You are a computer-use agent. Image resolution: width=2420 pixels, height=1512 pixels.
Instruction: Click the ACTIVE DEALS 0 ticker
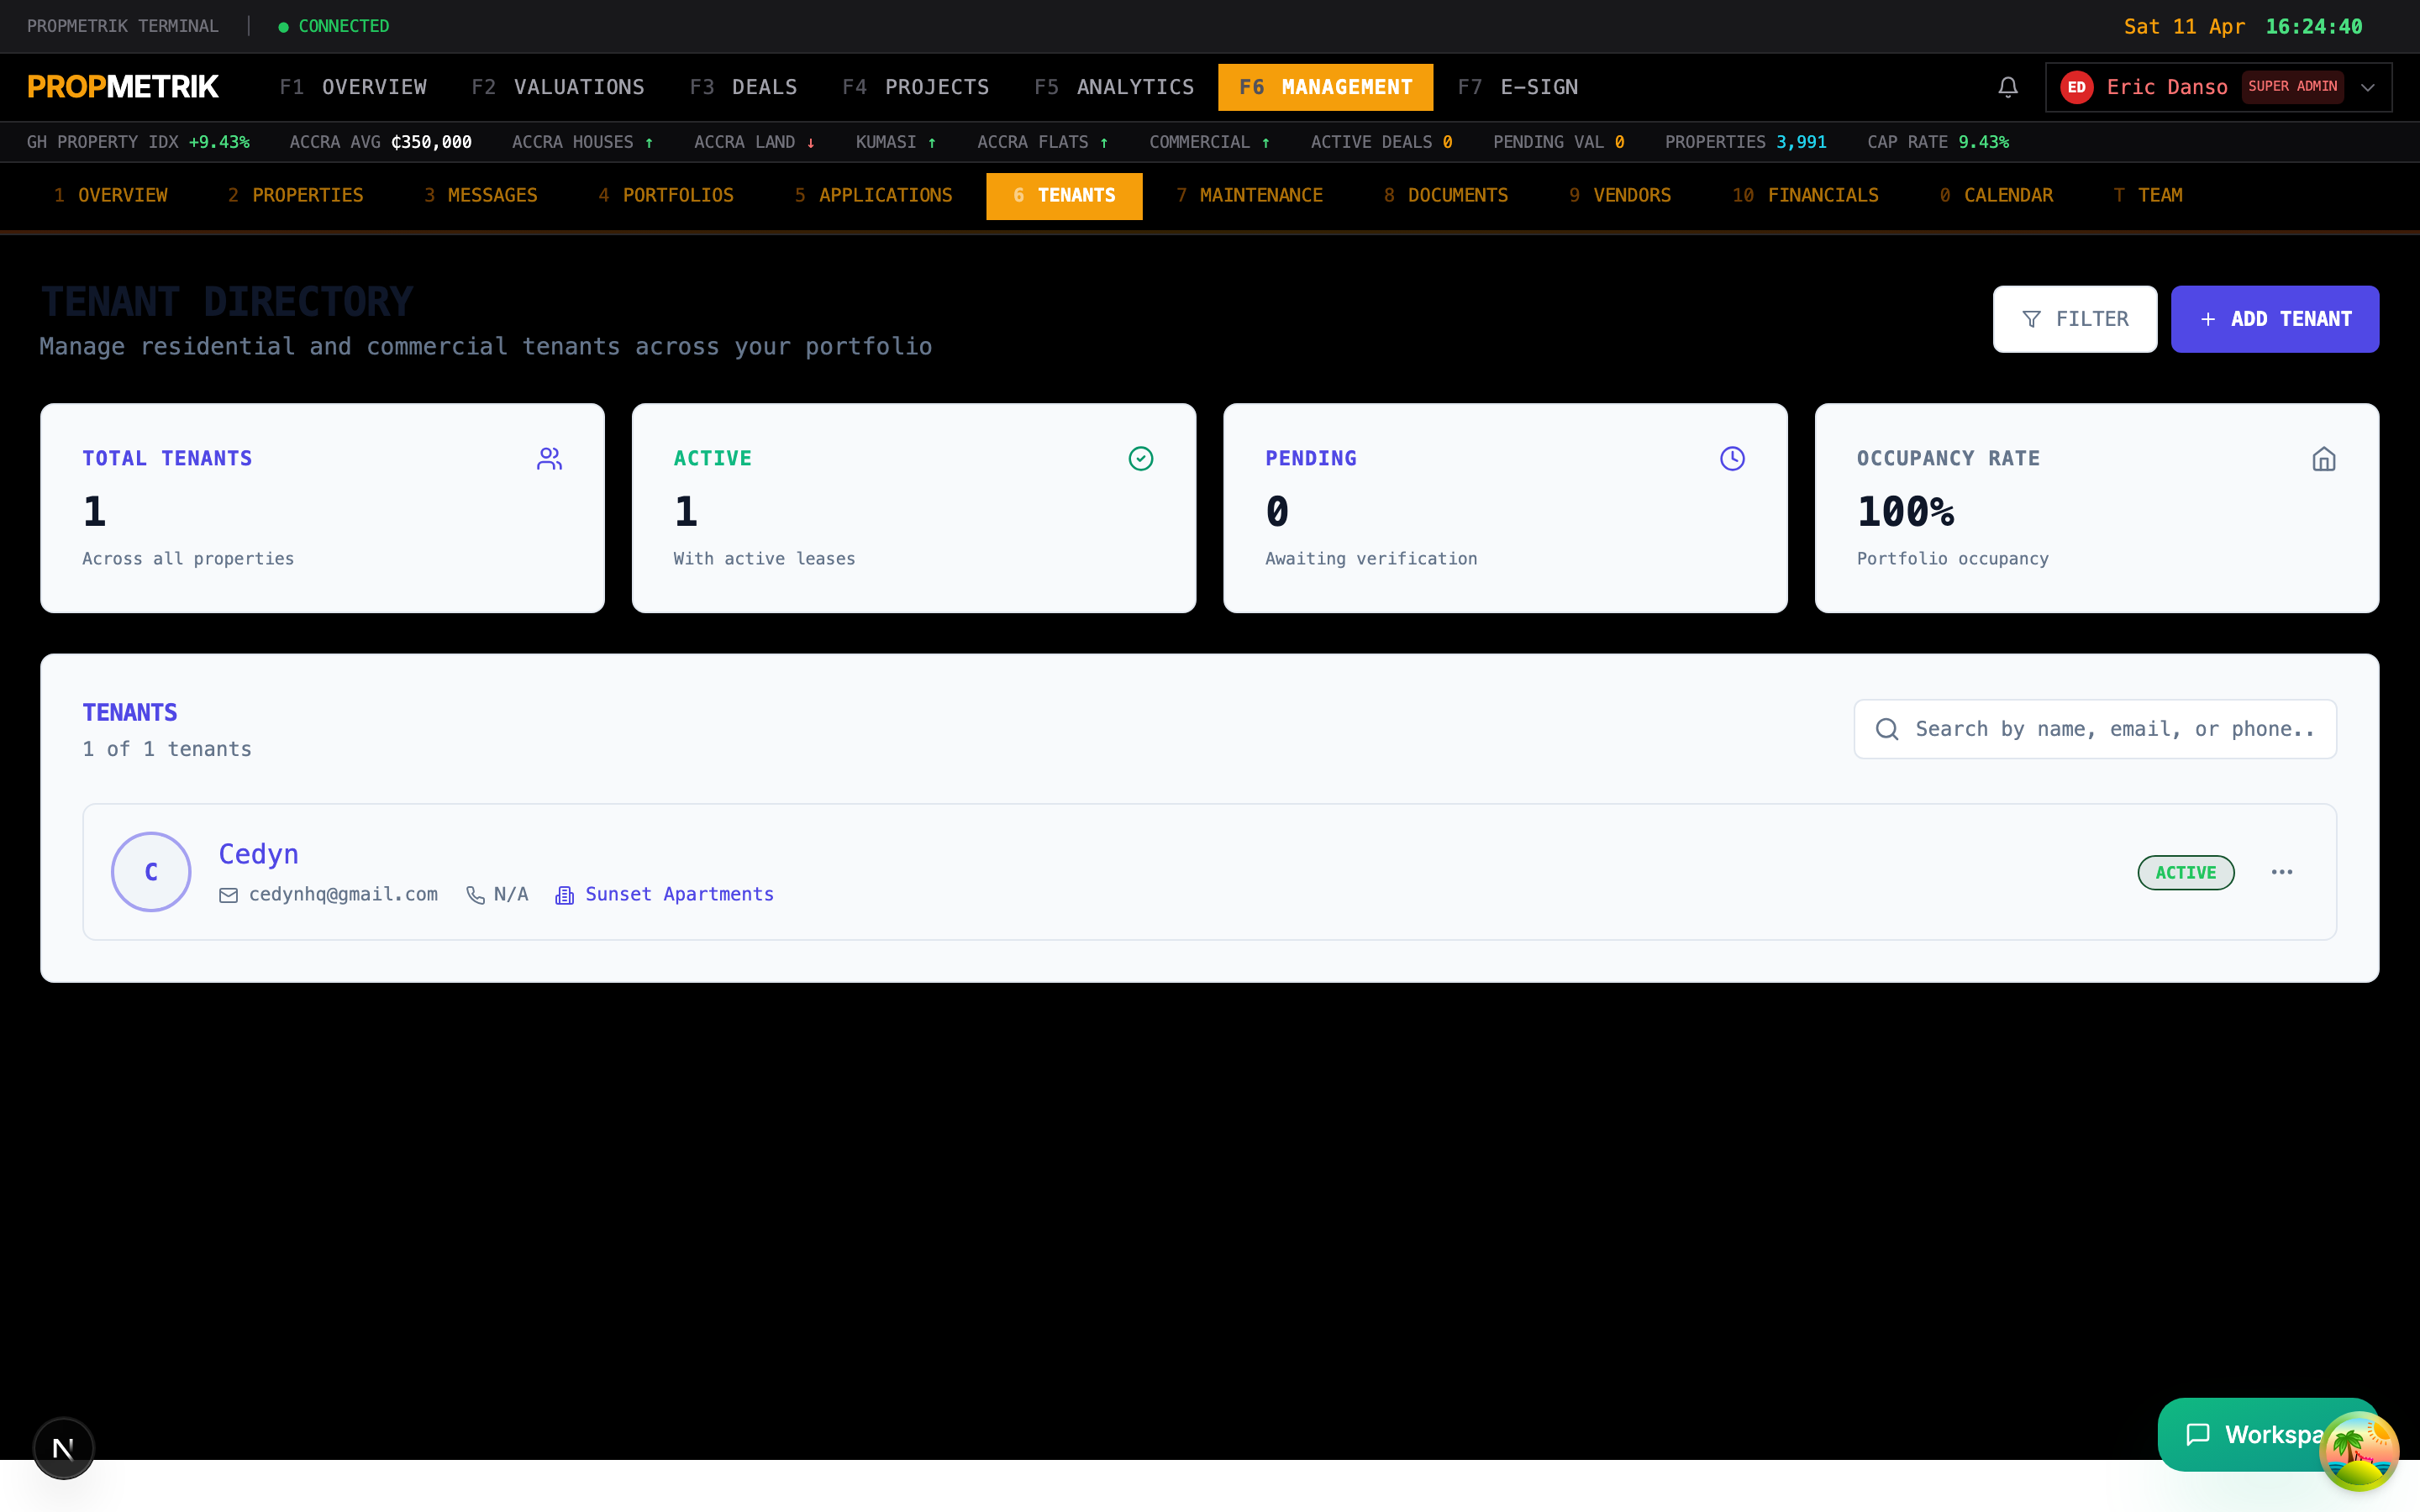click(x=1381, y=142)
